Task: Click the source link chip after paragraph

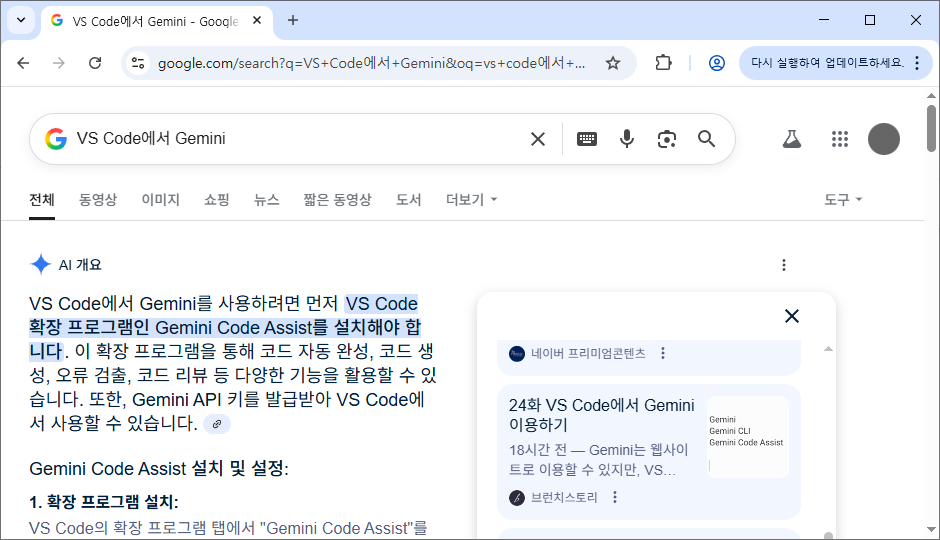Action: coord(217,424)
